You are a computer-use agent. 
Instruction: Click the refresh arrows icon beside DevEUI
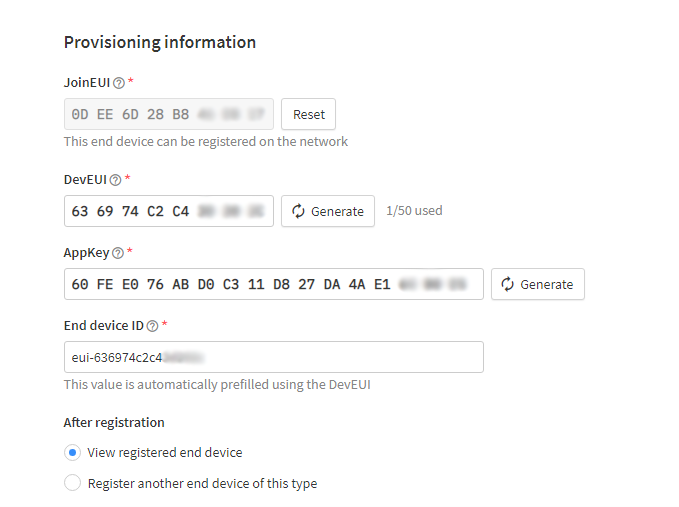pos(298,211)
